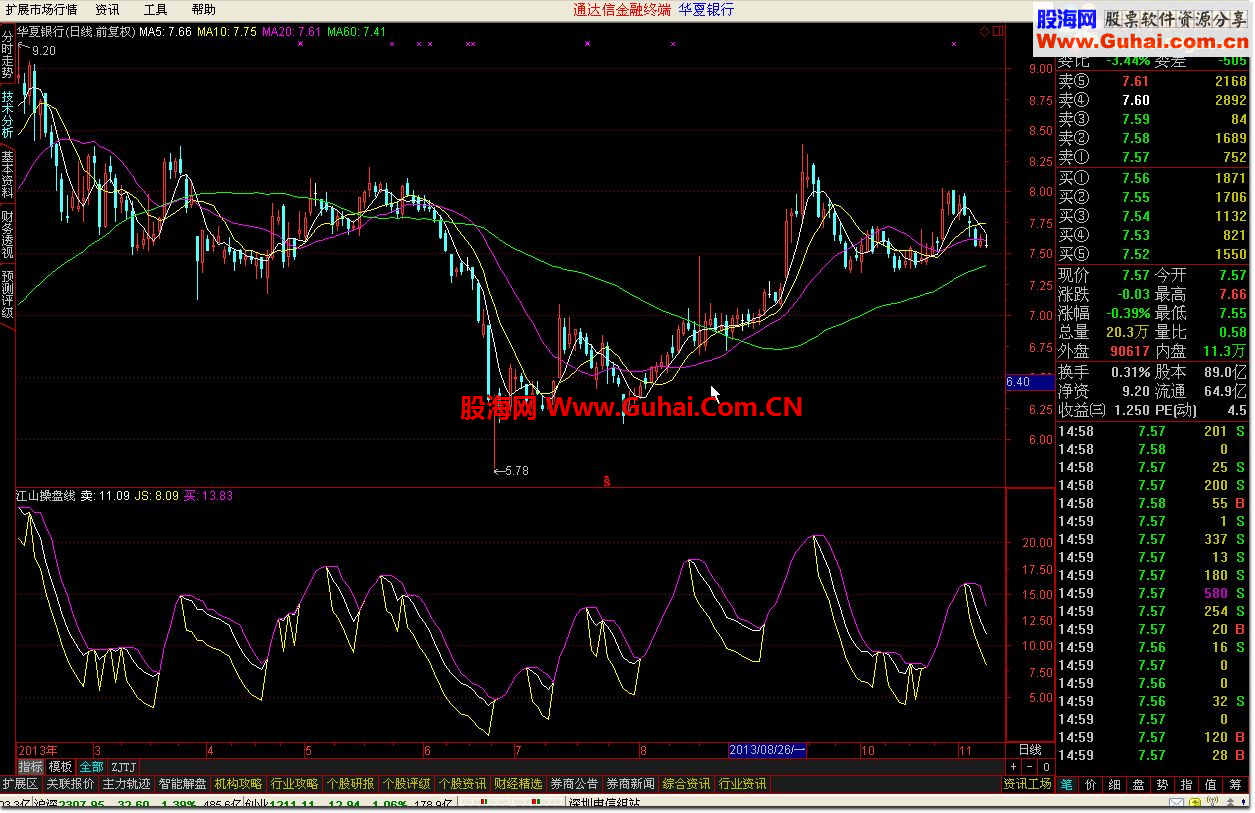Open the 关联报价 bottom tab
1255x813 pixels.
[x=70, y=784]
